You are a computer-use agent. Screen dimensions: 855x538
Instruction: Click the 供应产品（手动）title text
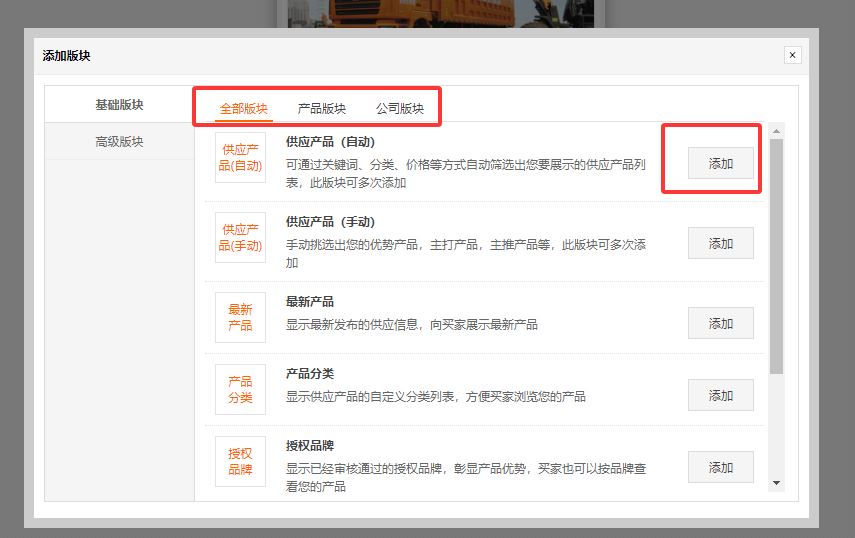click(330, 222)
